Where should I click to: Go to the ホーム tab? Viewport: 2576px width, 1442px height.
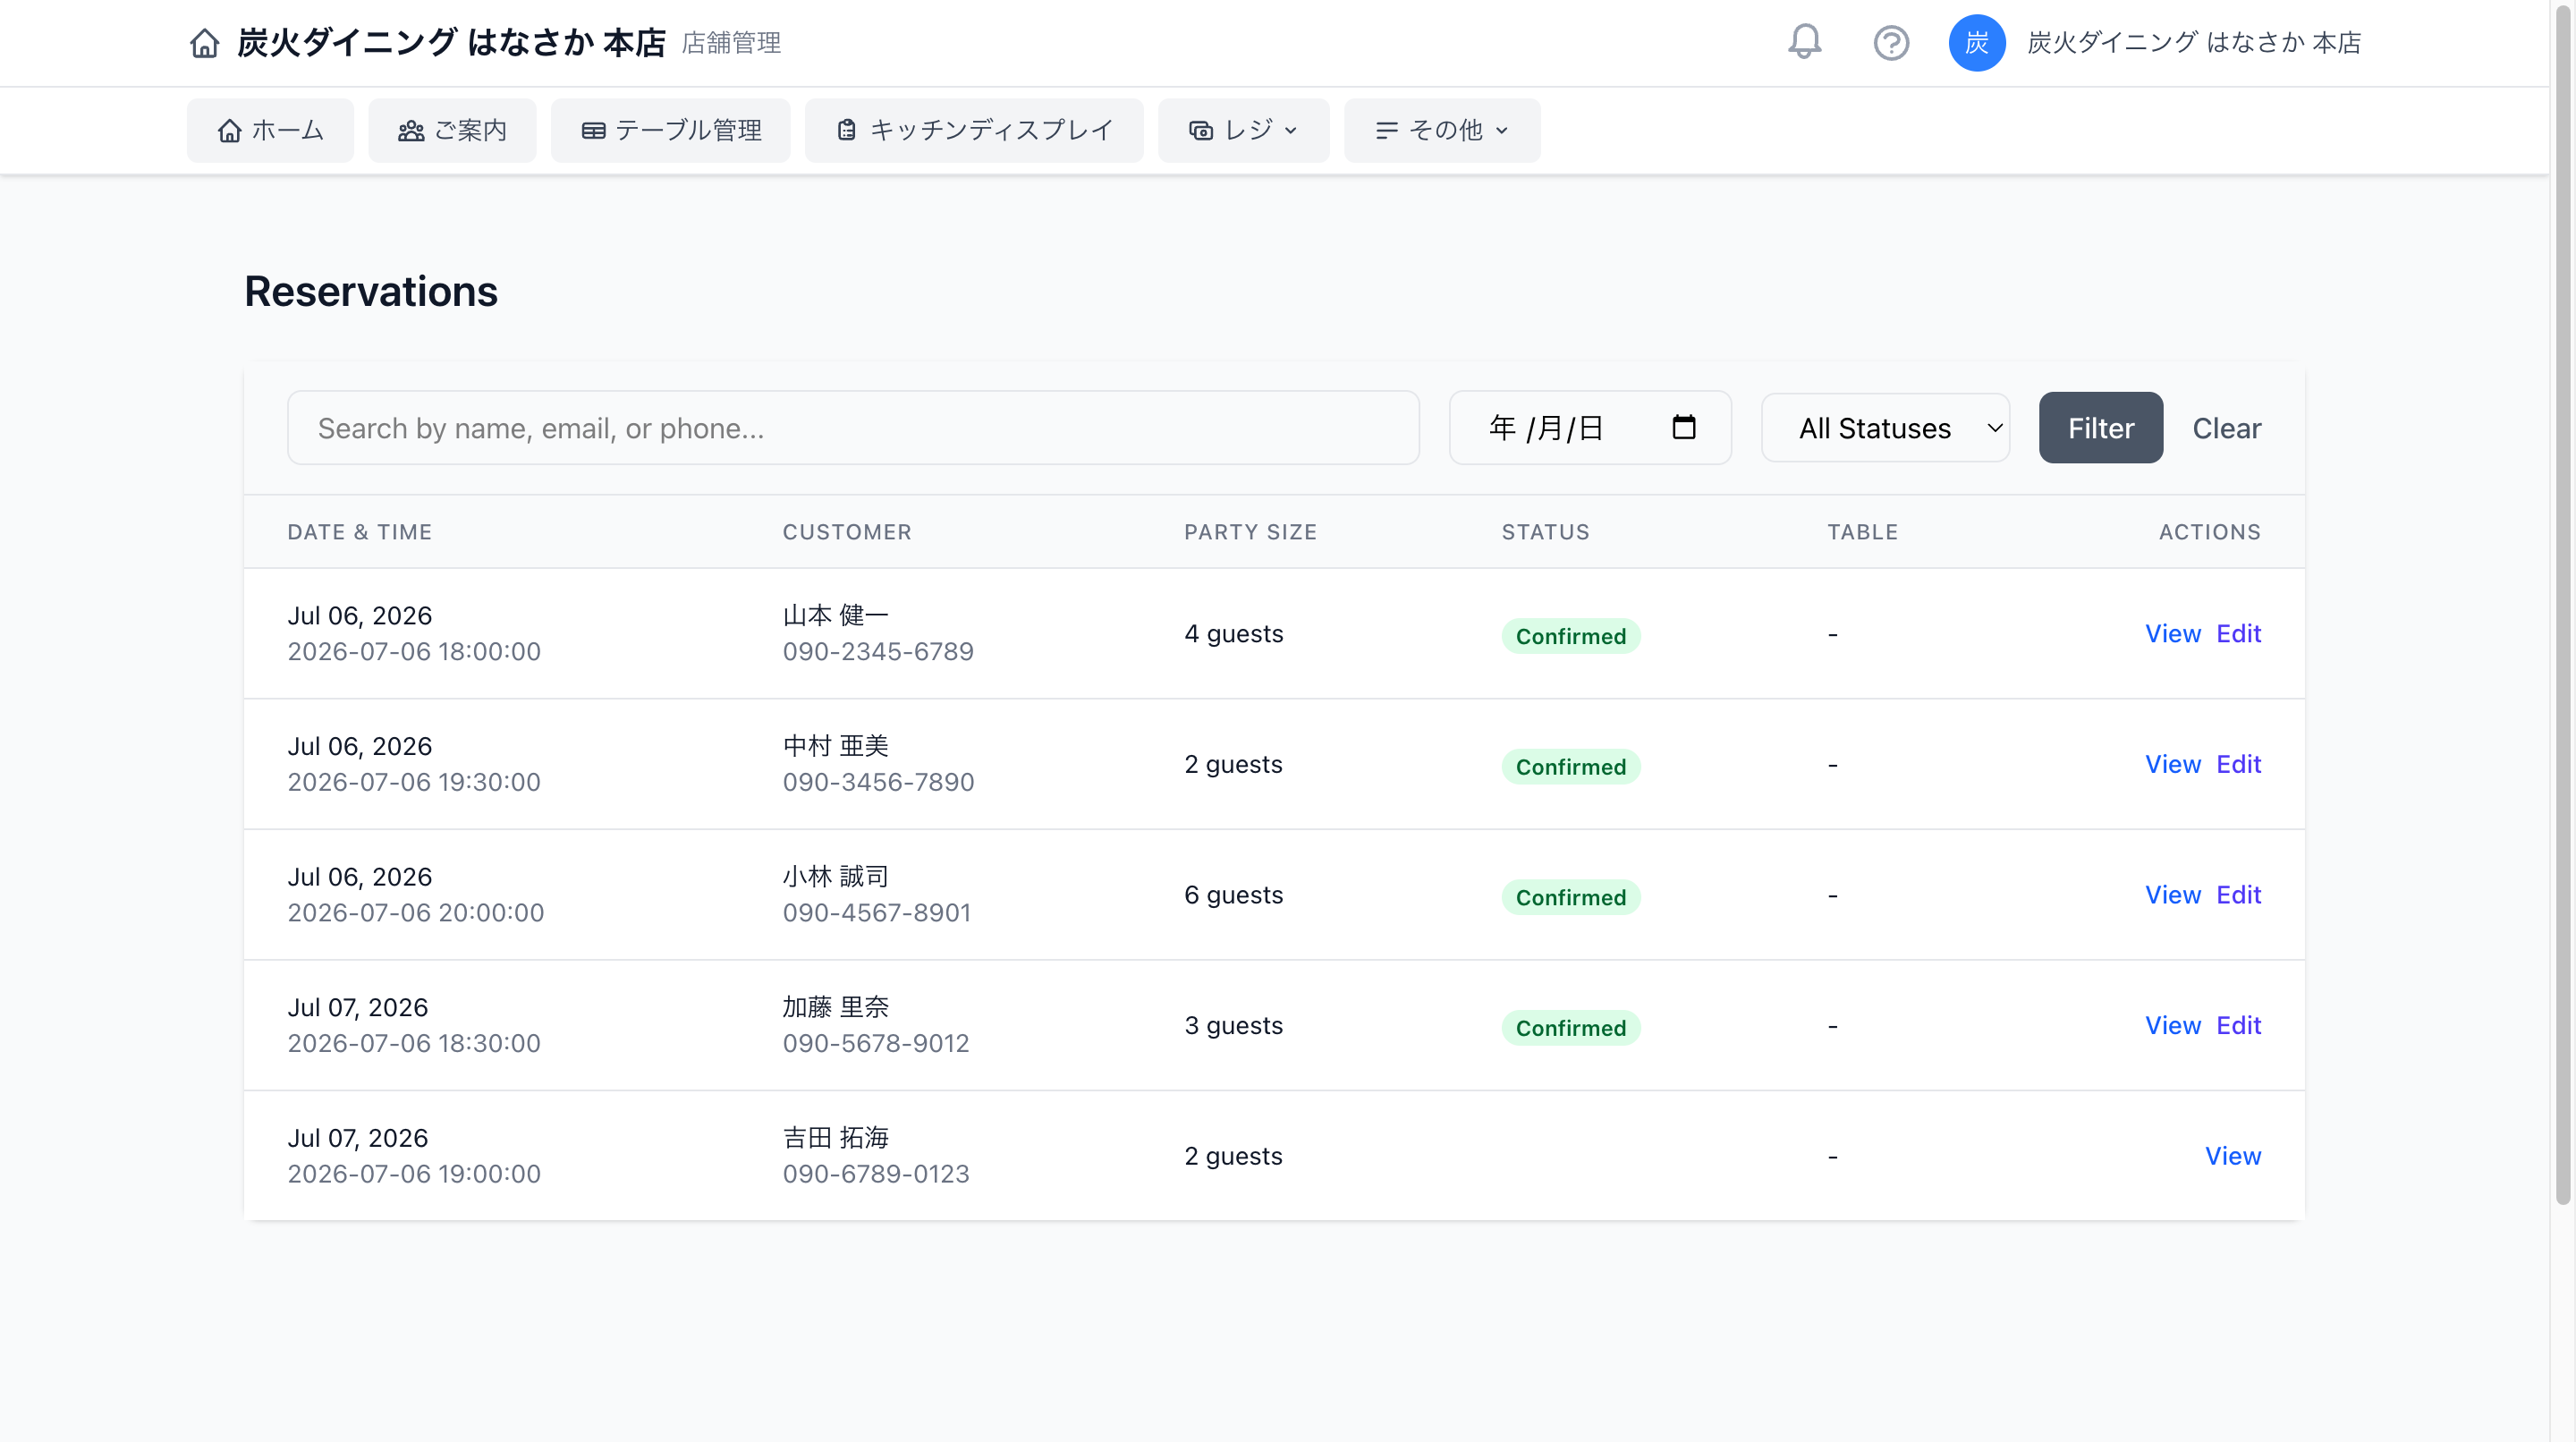[270, 130]
